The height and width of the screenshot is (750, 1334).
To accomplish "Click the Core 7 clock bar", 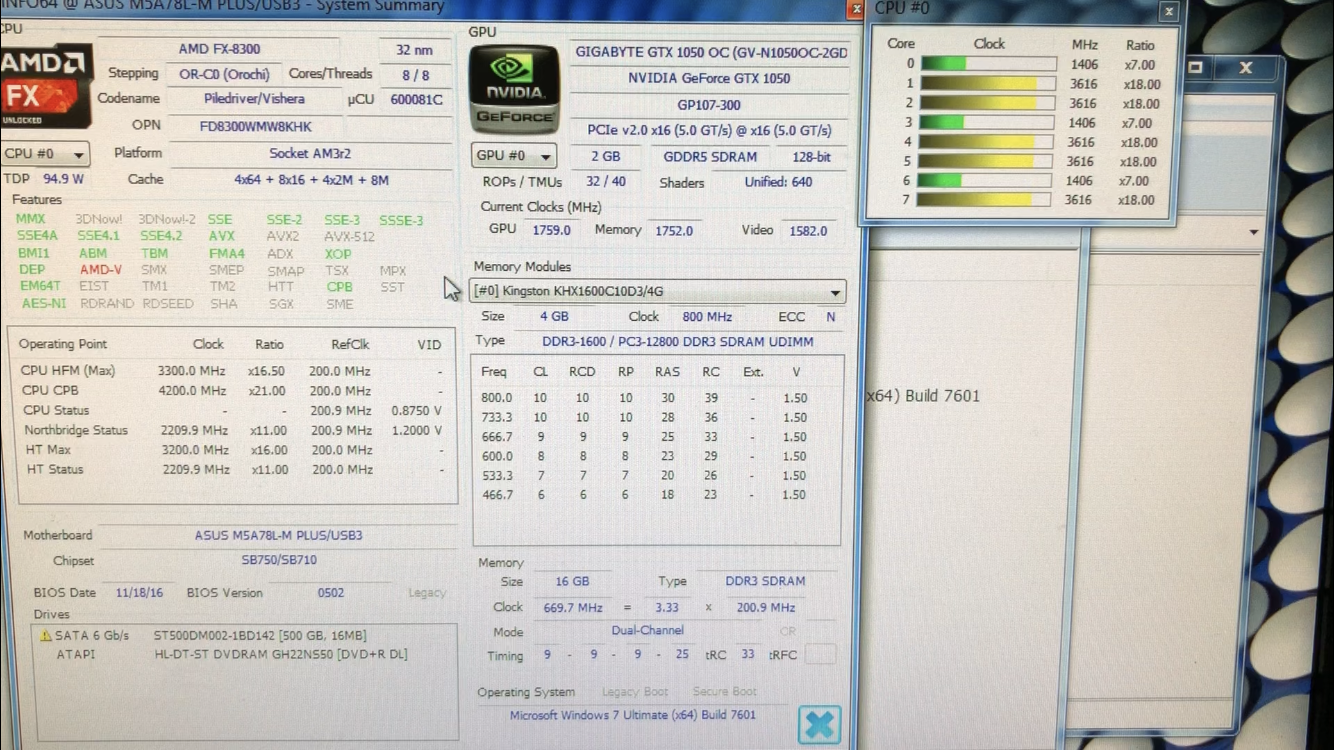I will click(x=983, y=199).
